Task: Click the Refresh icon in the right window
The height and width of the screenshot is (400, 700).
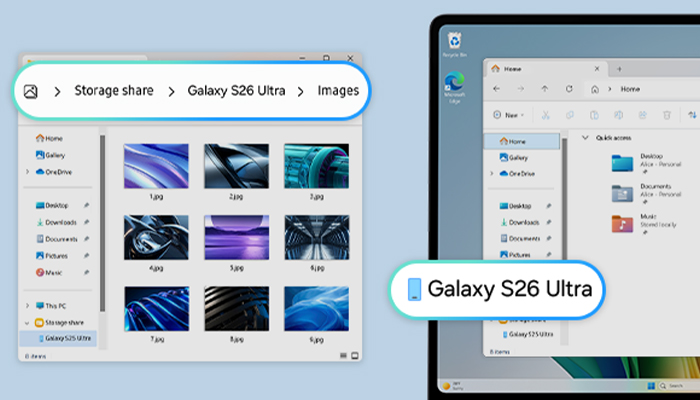Action: [568, 89]
